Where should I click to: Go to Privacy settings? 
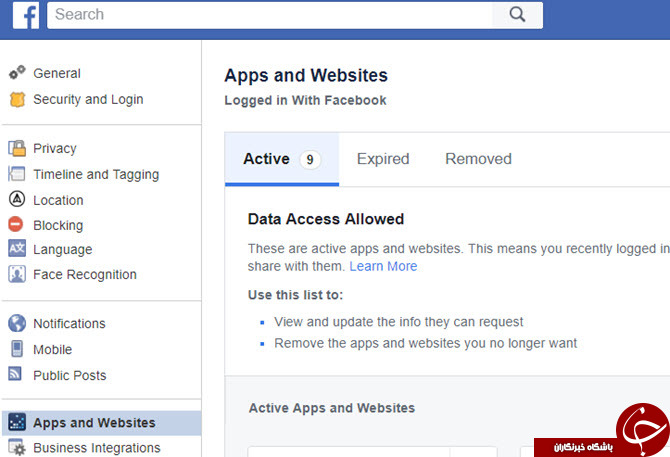click(55, 149)
